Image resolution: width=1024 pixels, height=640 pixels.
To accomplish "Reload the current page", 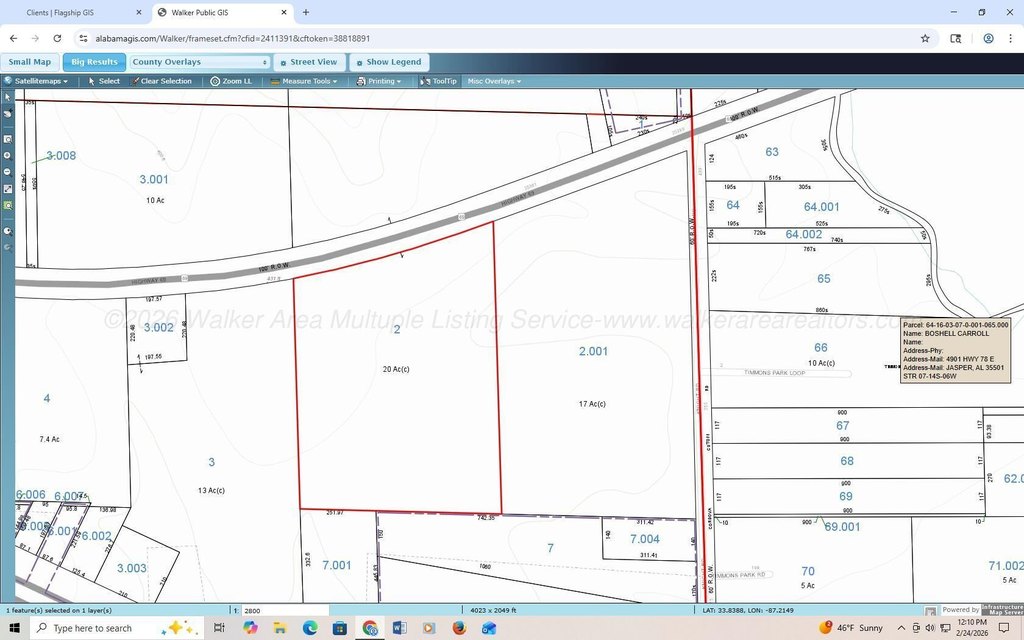I will click(x=57, y=39).
